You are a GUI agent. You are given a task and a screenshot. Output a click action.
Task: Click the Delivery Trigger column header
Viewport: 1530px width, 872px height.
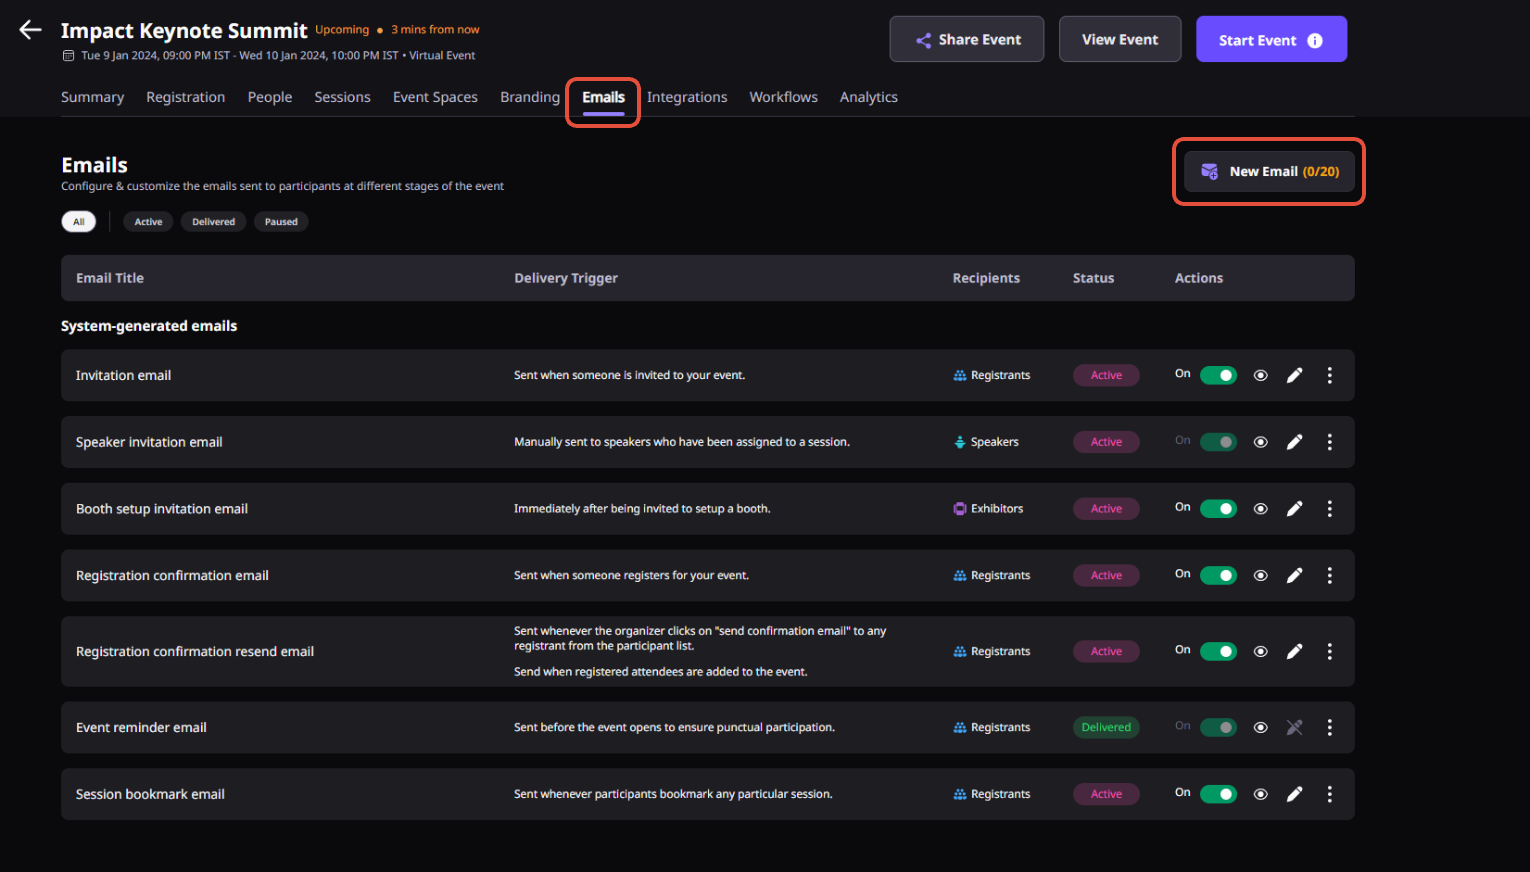pos(566,278)
